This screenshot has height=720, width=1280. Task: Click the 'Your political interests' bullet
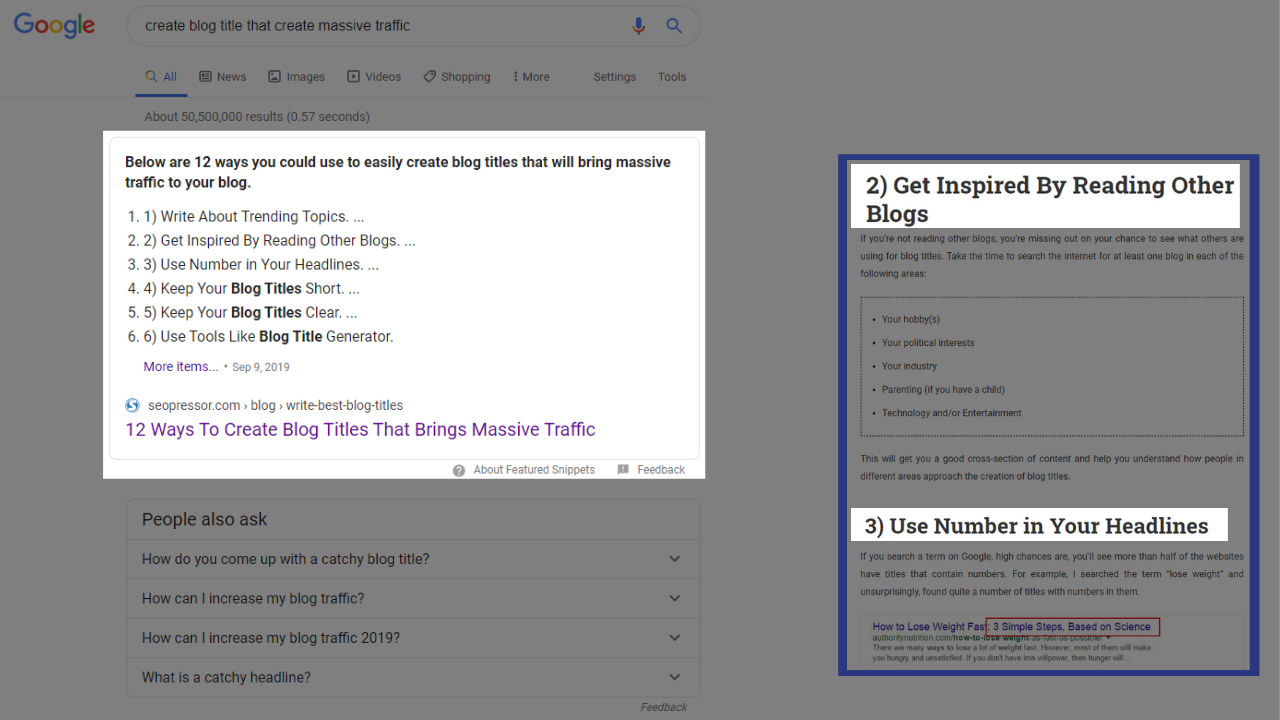click(928, 342)
